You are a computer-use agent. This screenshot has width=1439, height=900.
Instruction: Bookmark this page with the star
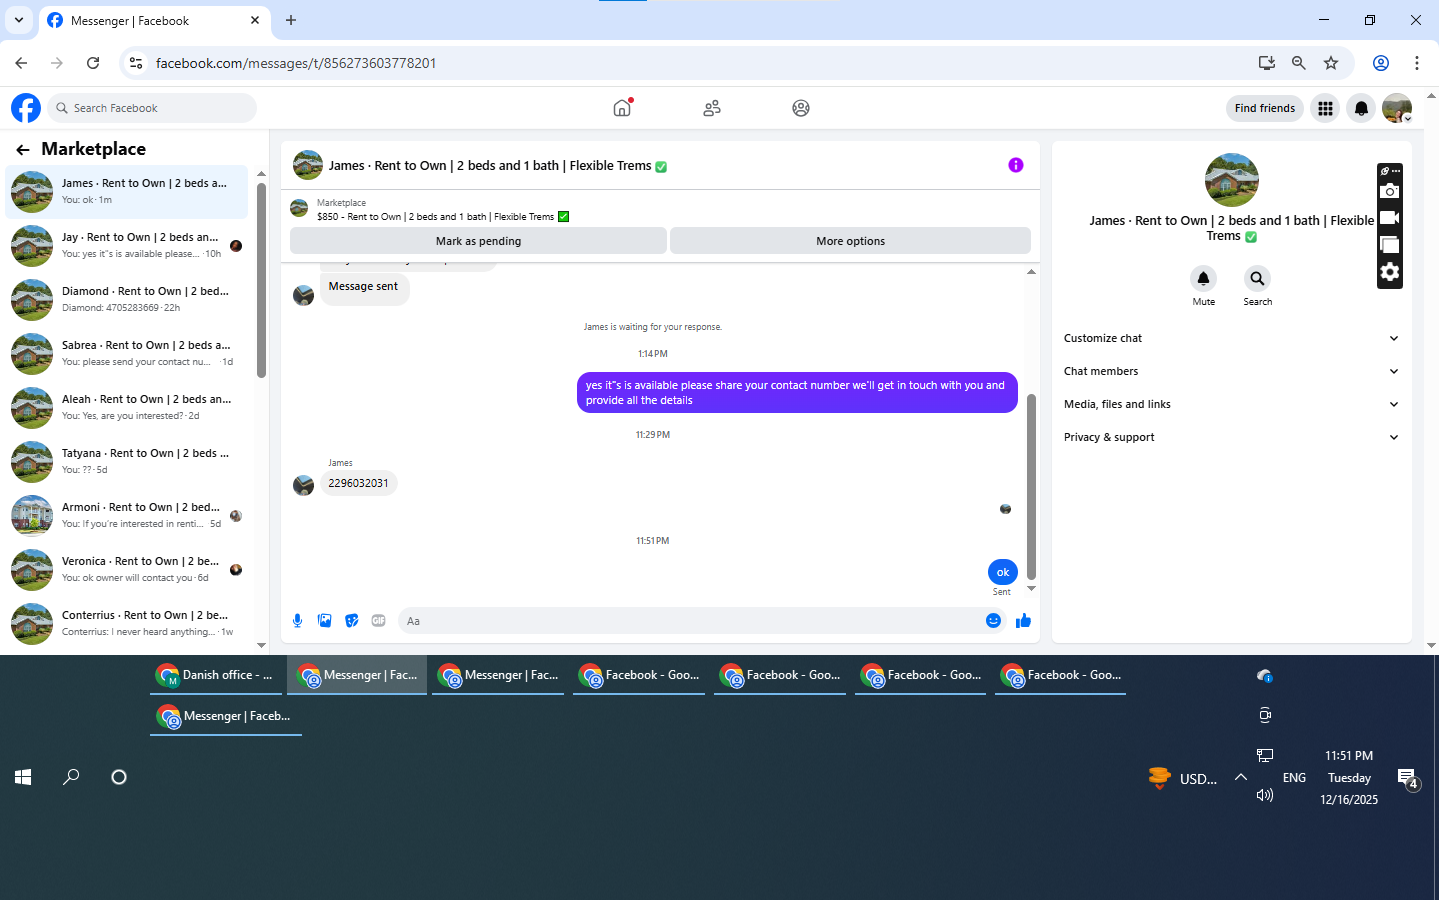coord(1331,63)
